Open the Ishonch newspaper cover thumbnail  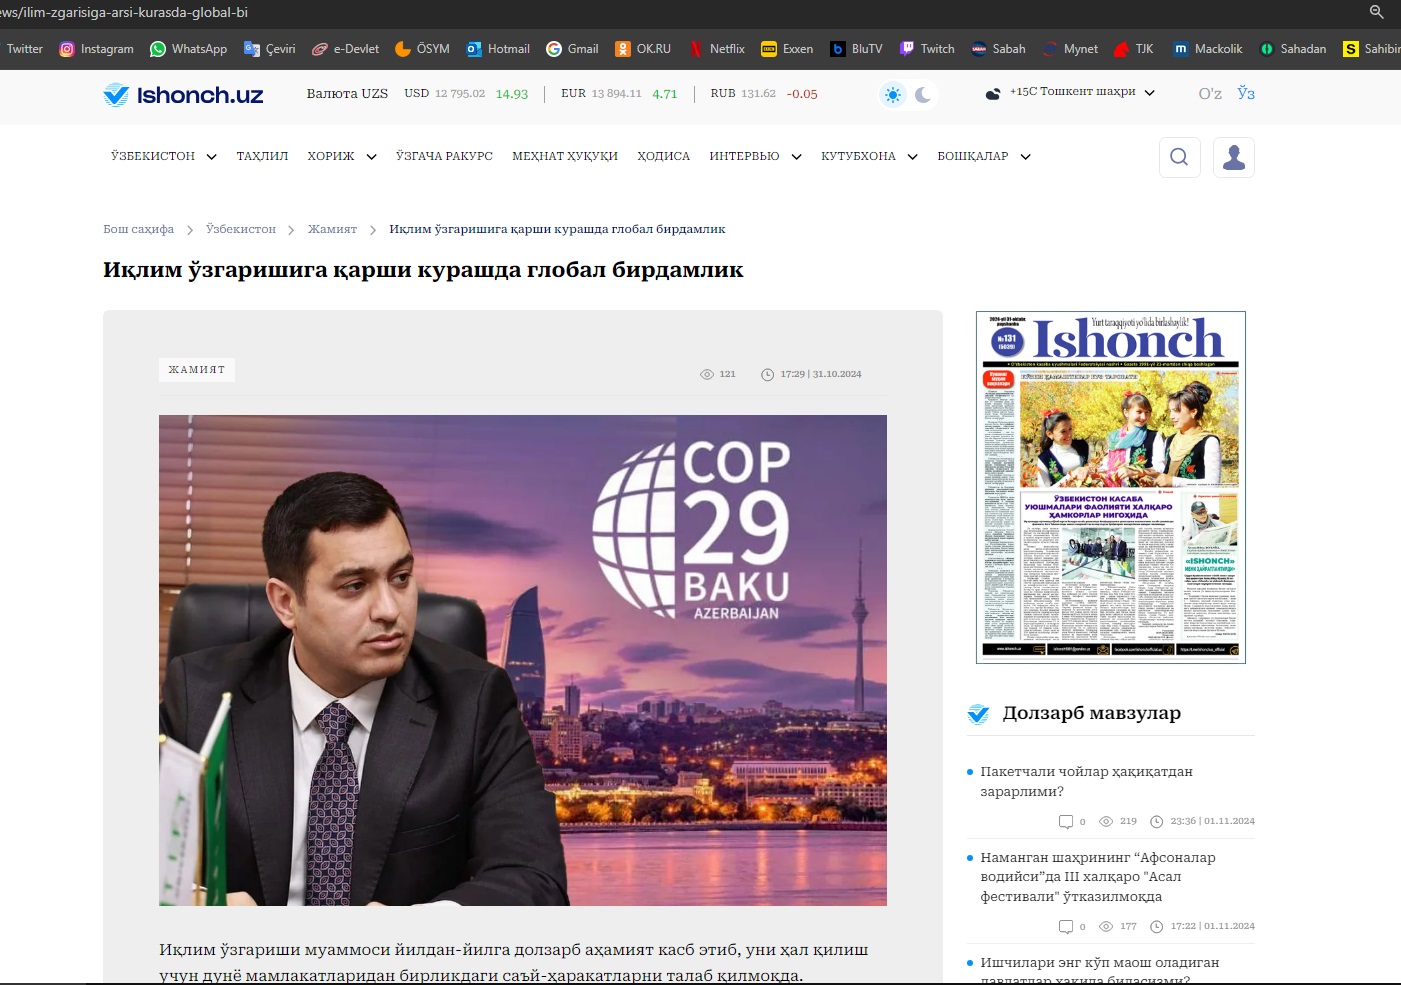[1110, 487]
